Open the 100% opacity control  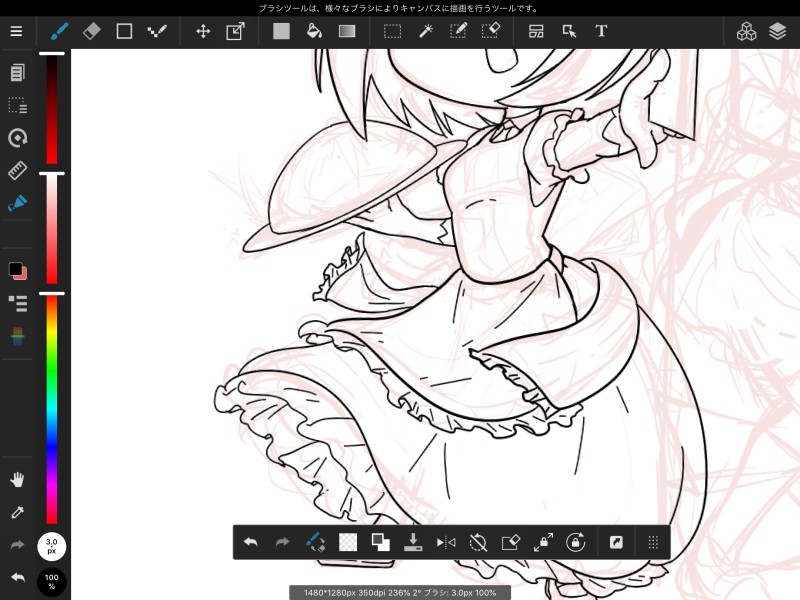pyautogui.click(x=52, y=582)
